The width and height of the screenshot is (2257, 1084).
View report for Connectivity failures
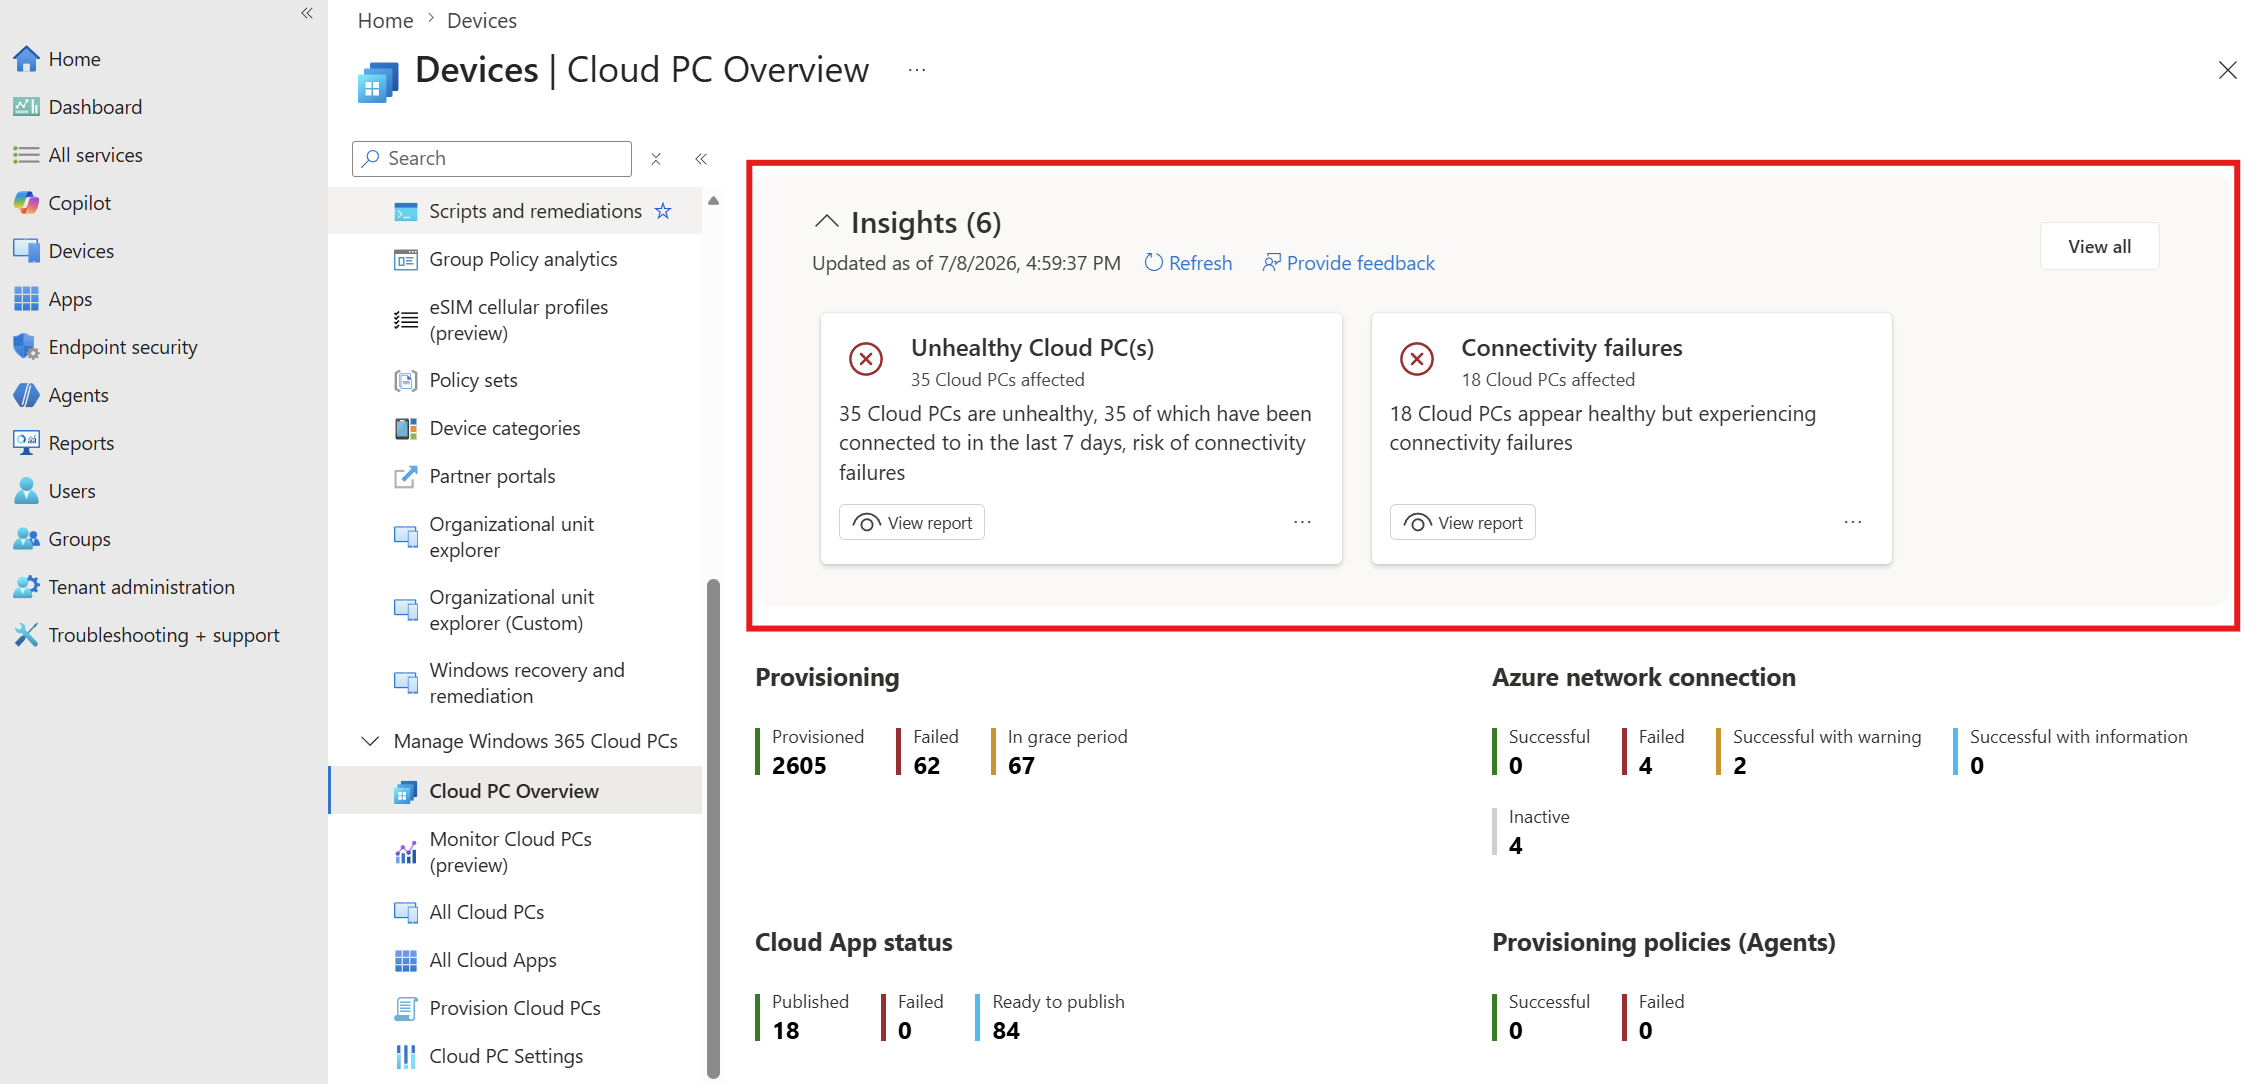(1462, 523)
